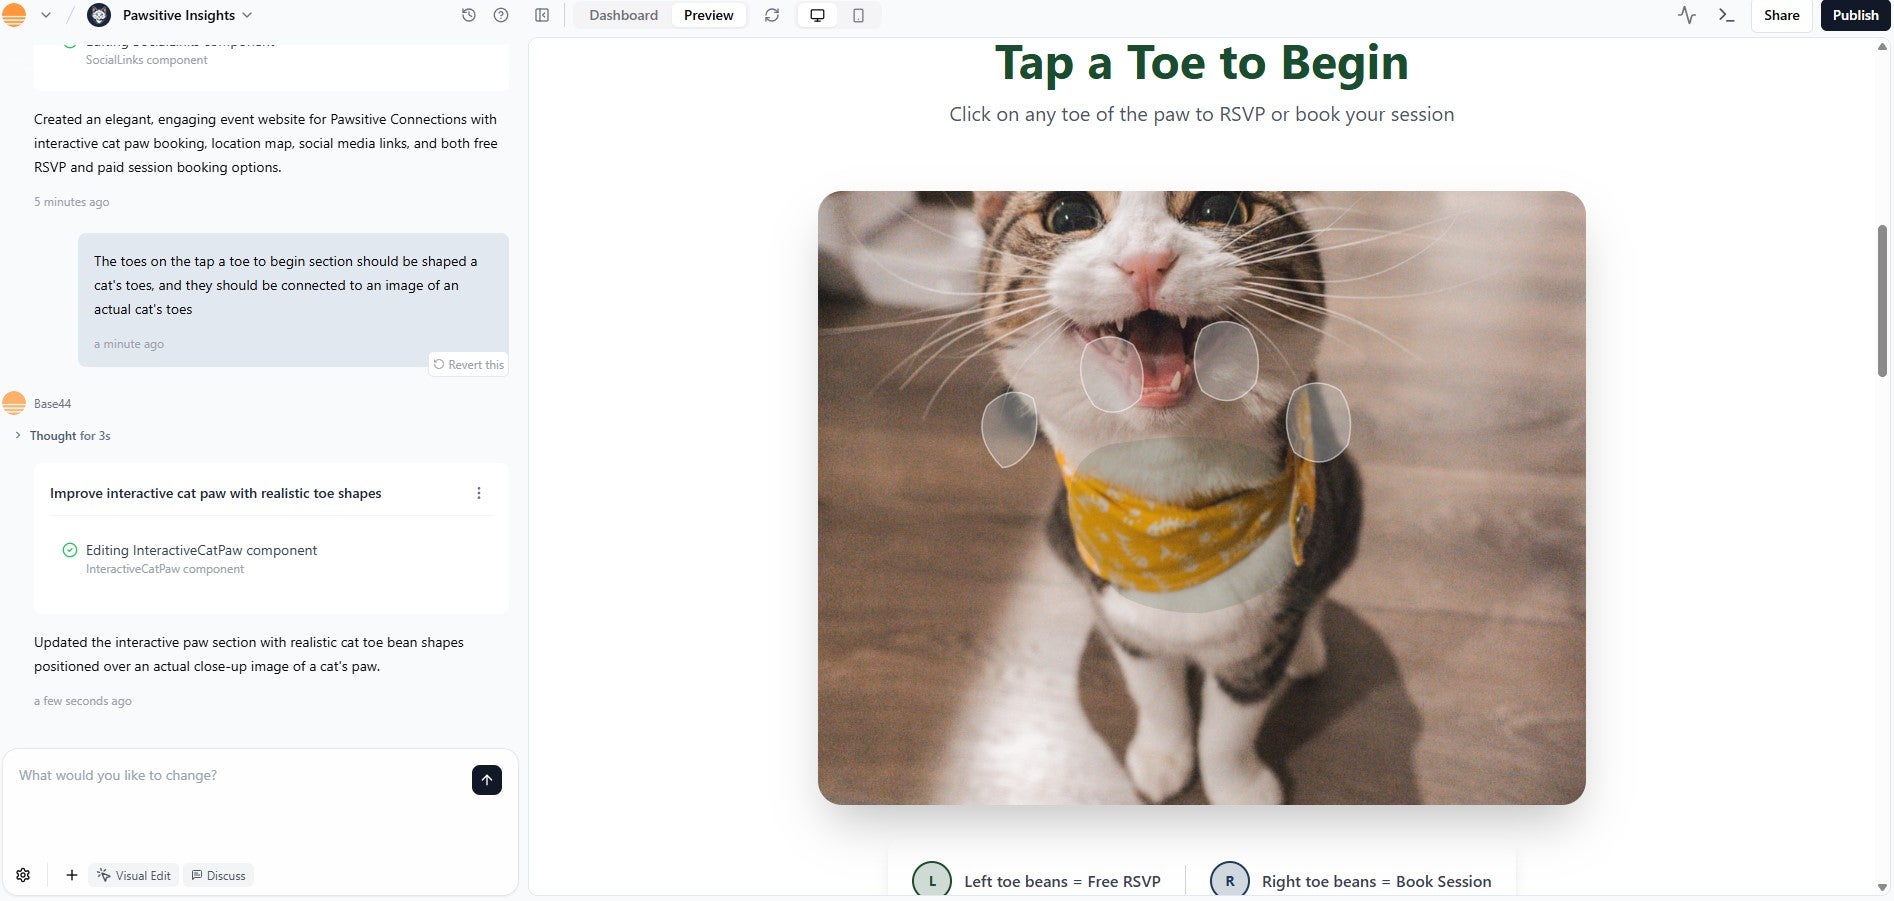Publish the website
Screen dimensions: 1894x901
(1855, 15)
